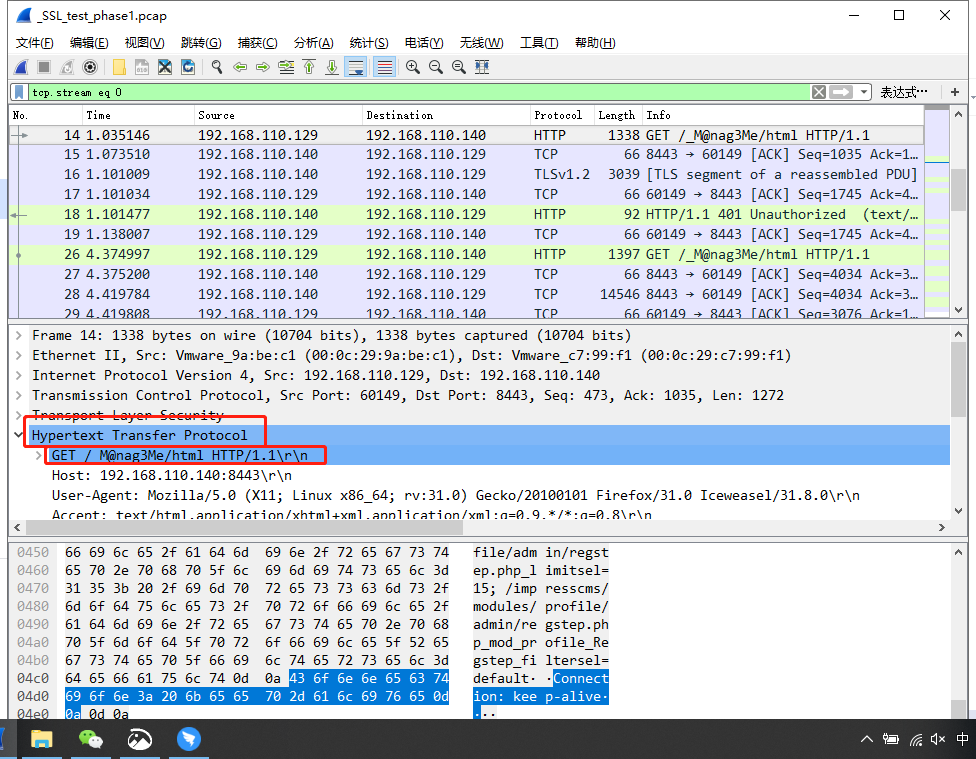Open the 分析(A) menu
Image resolution: width=976 pixels, height=759 pixels.
coord(313,43)
